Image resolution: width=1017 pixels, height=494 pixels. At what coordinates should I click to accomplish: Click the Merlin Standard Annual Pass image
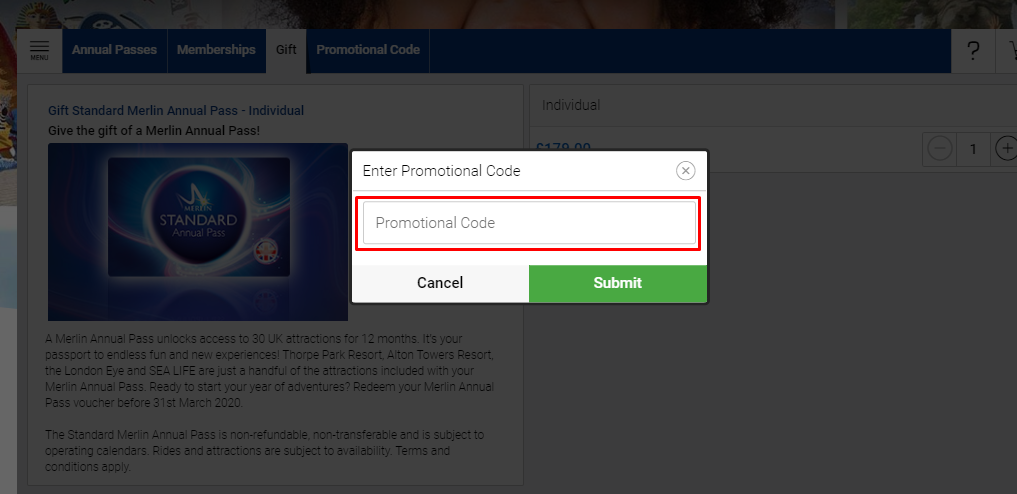coord(198,231)
